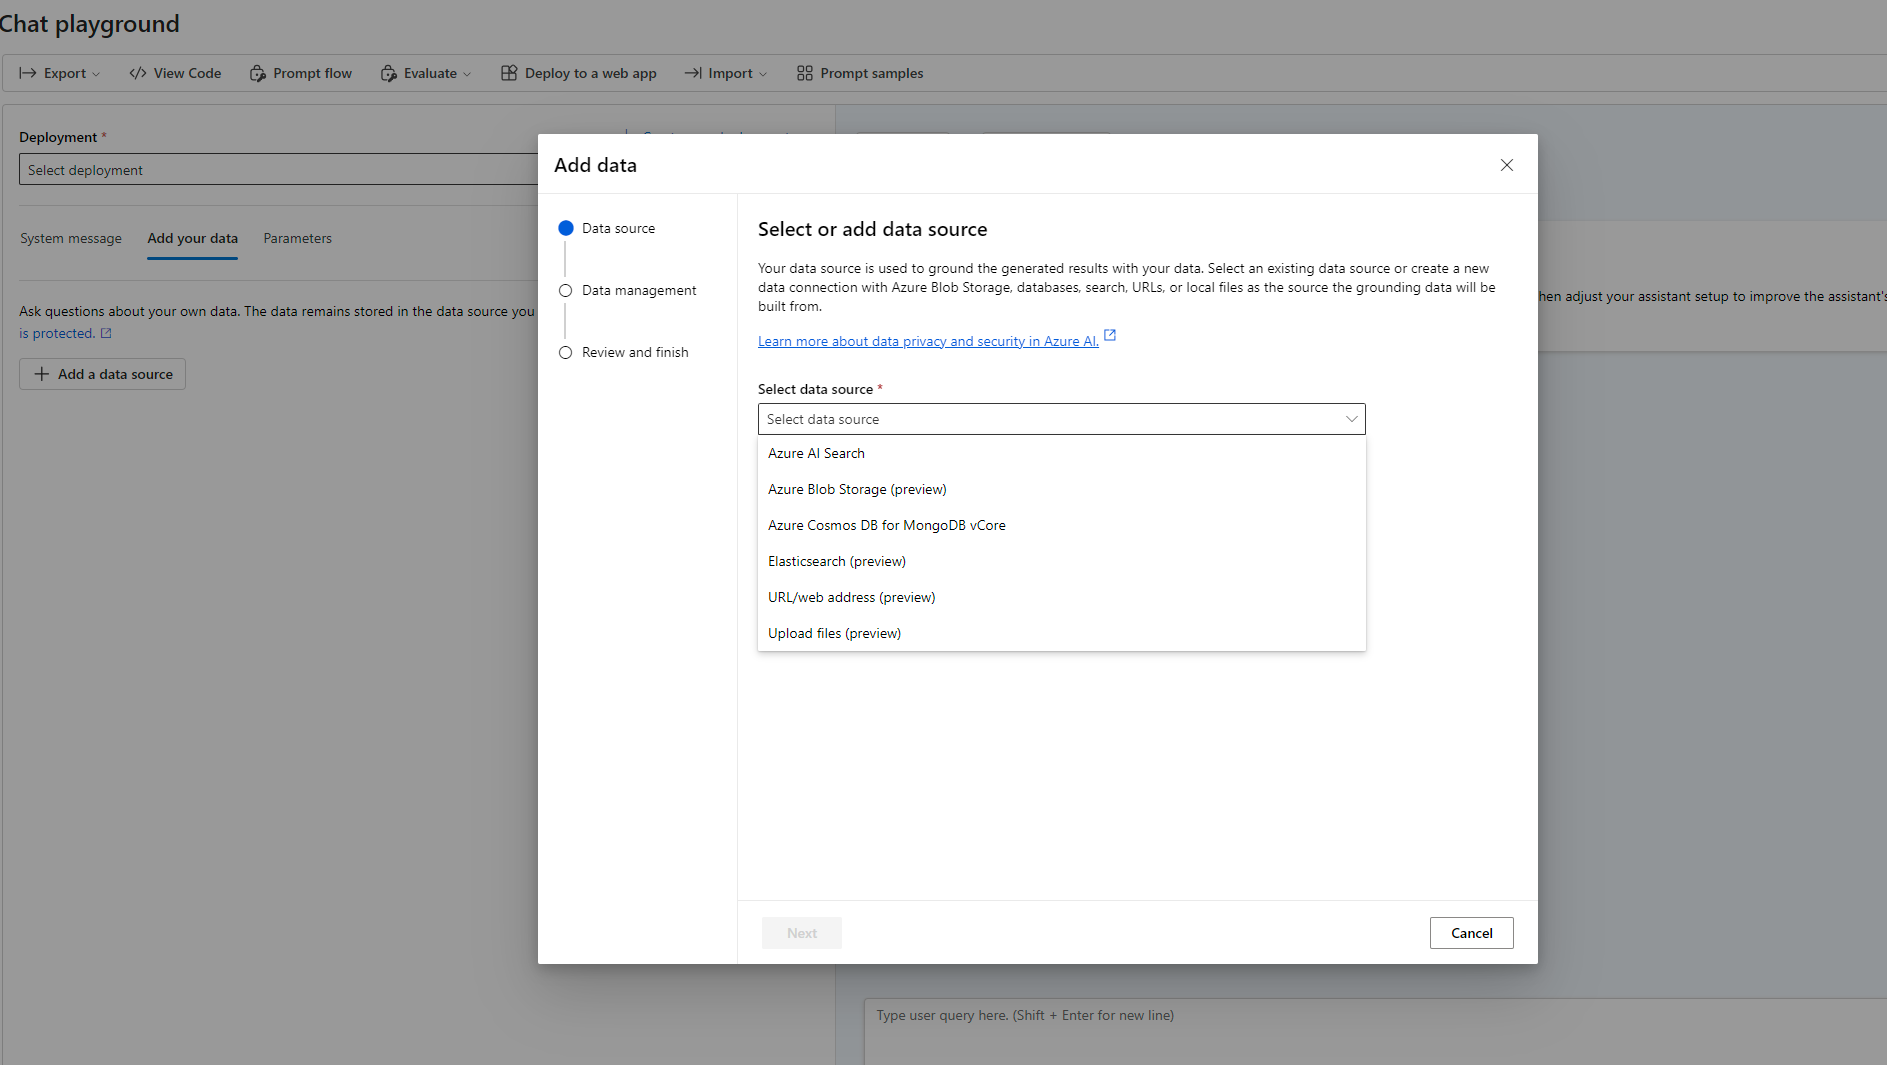Click View Code toolbar button

coord(175,73)
